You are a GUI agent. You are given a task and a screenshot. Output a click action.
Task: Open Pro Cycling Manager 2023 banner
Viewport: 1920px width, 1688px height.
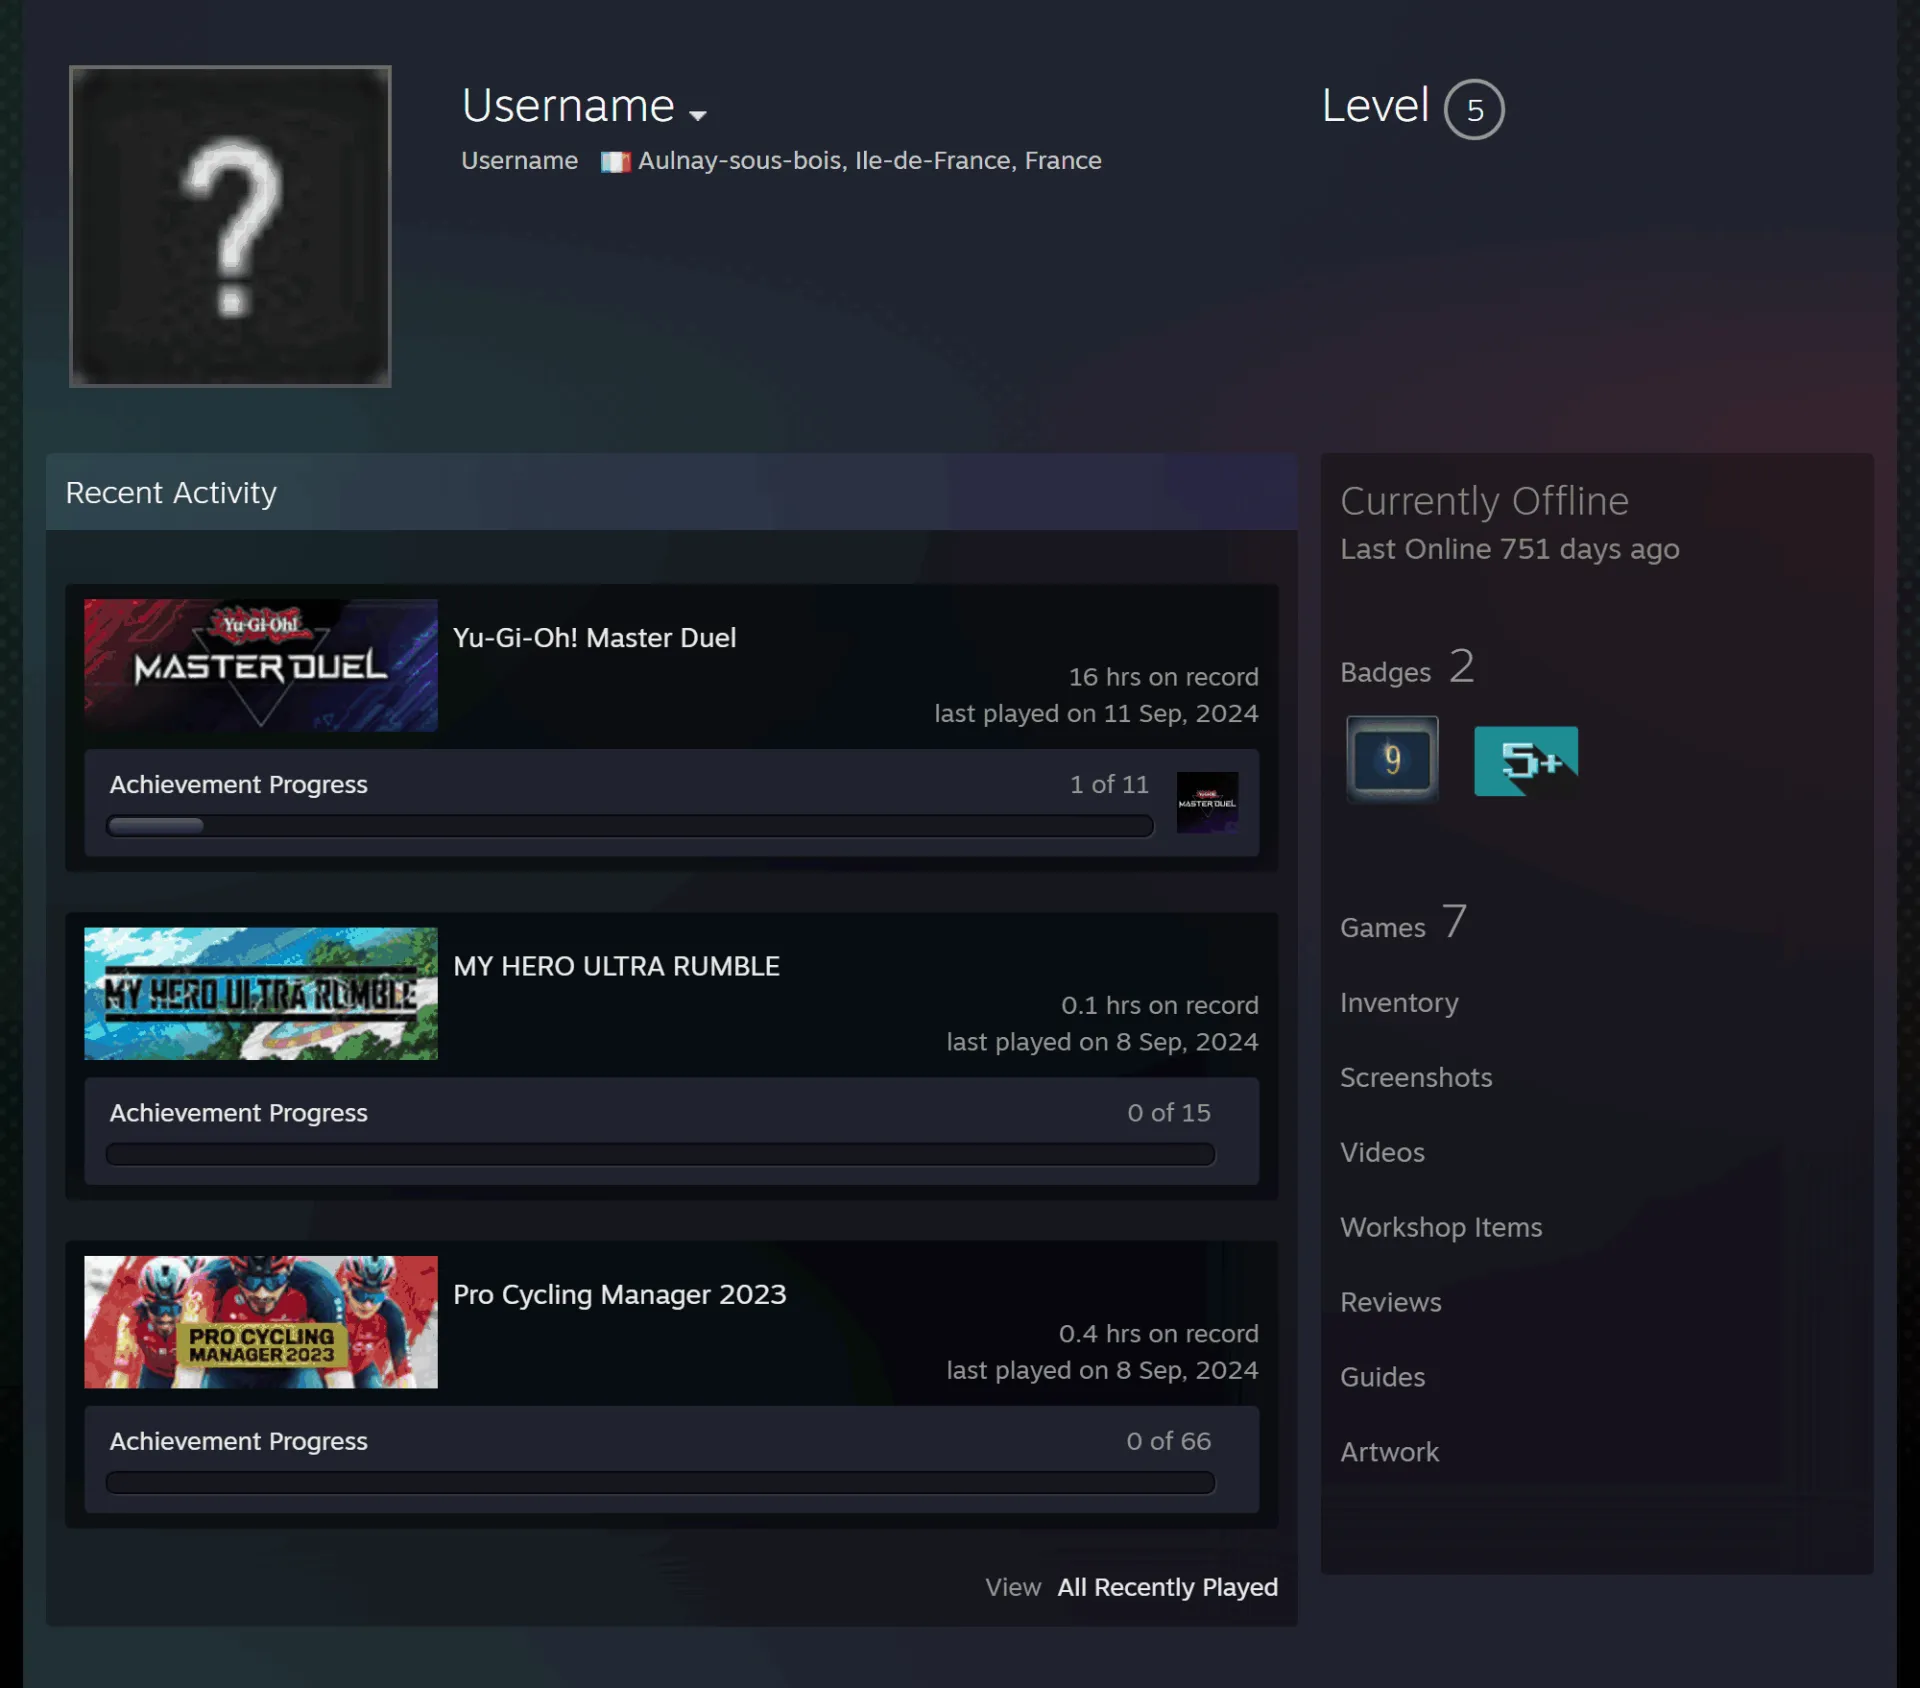pos(261,1321)
